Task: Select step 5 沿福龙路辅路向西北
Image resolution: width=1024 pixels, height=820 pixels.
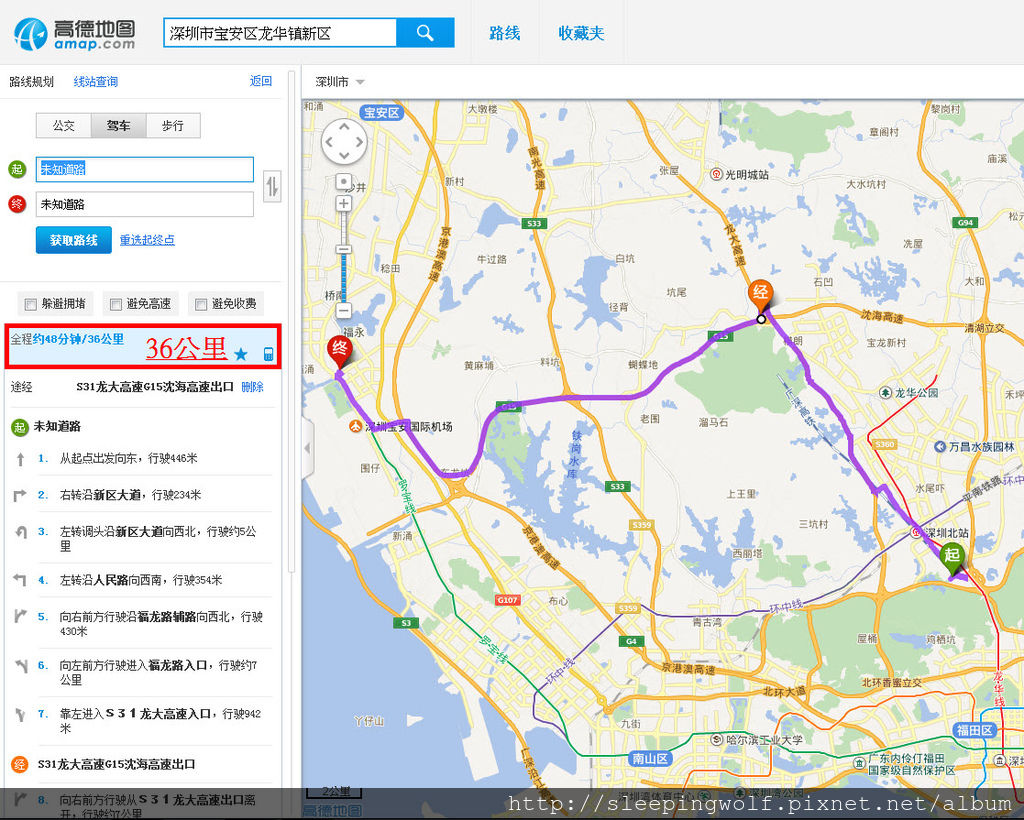Action: point(142,623)
